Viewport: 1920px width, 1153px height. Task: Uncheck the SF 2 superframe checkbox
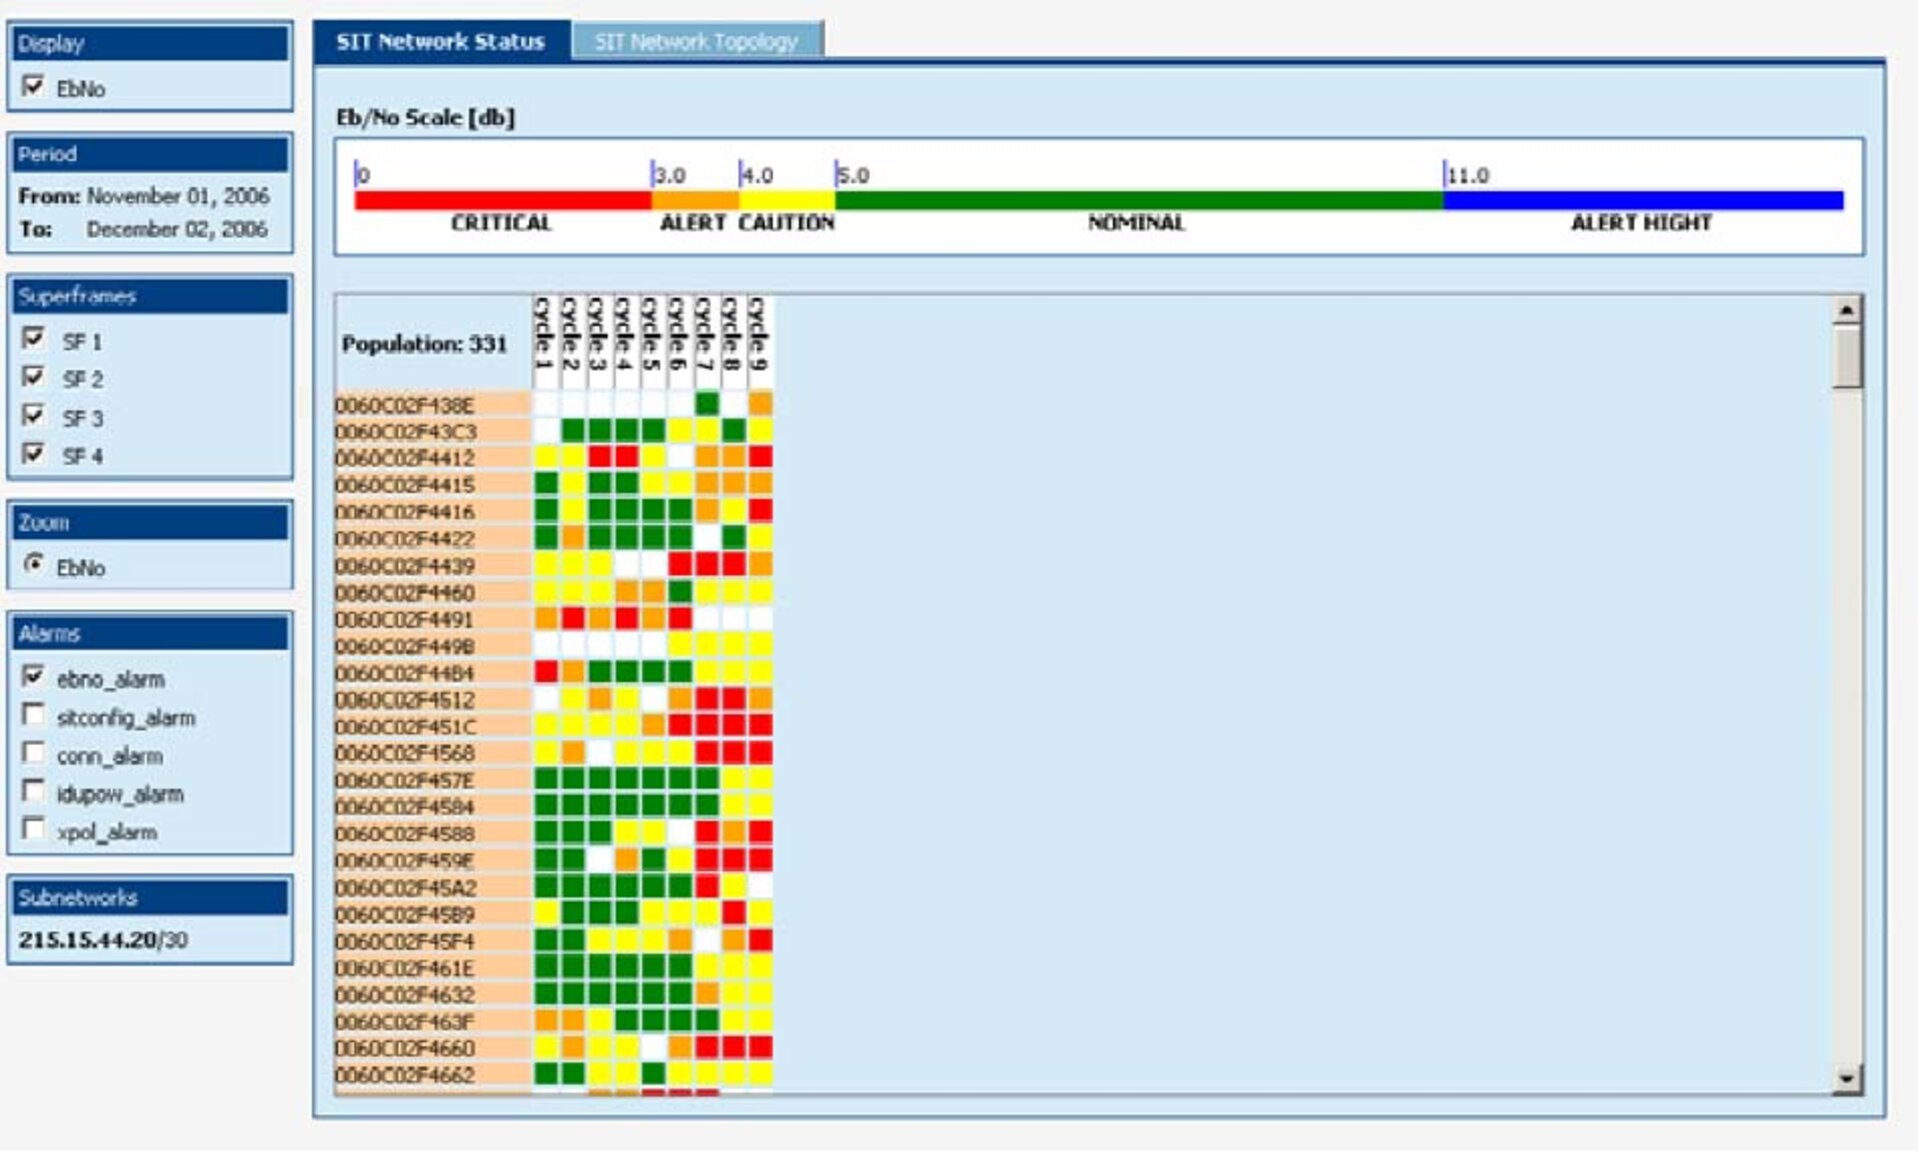pos(33,377)
